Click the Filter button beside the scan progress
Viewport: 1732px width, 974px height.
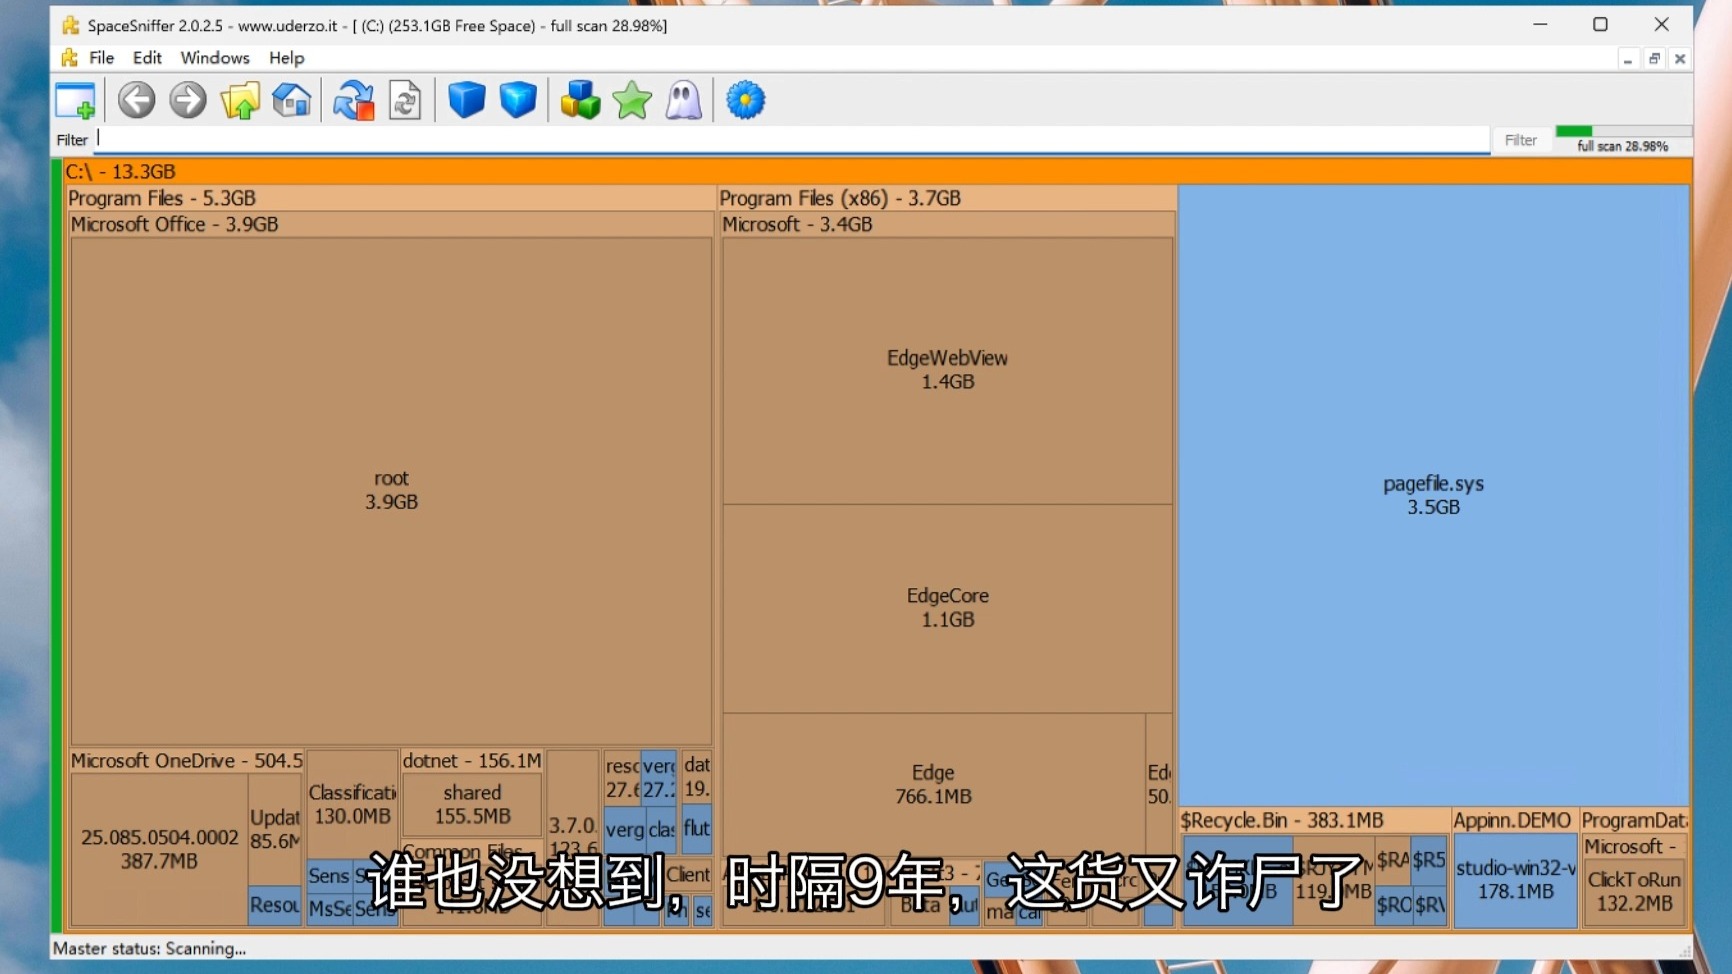click(1521, 140)
